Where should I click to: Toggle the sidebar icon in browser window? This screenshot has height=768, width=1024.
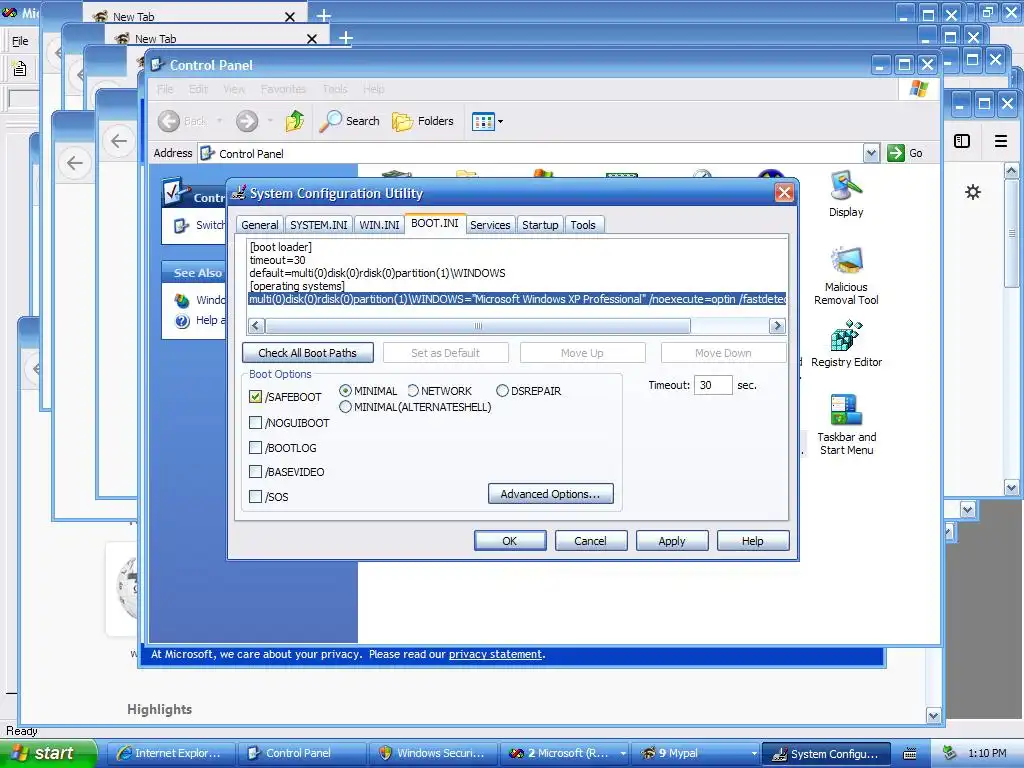click(962, 141)
